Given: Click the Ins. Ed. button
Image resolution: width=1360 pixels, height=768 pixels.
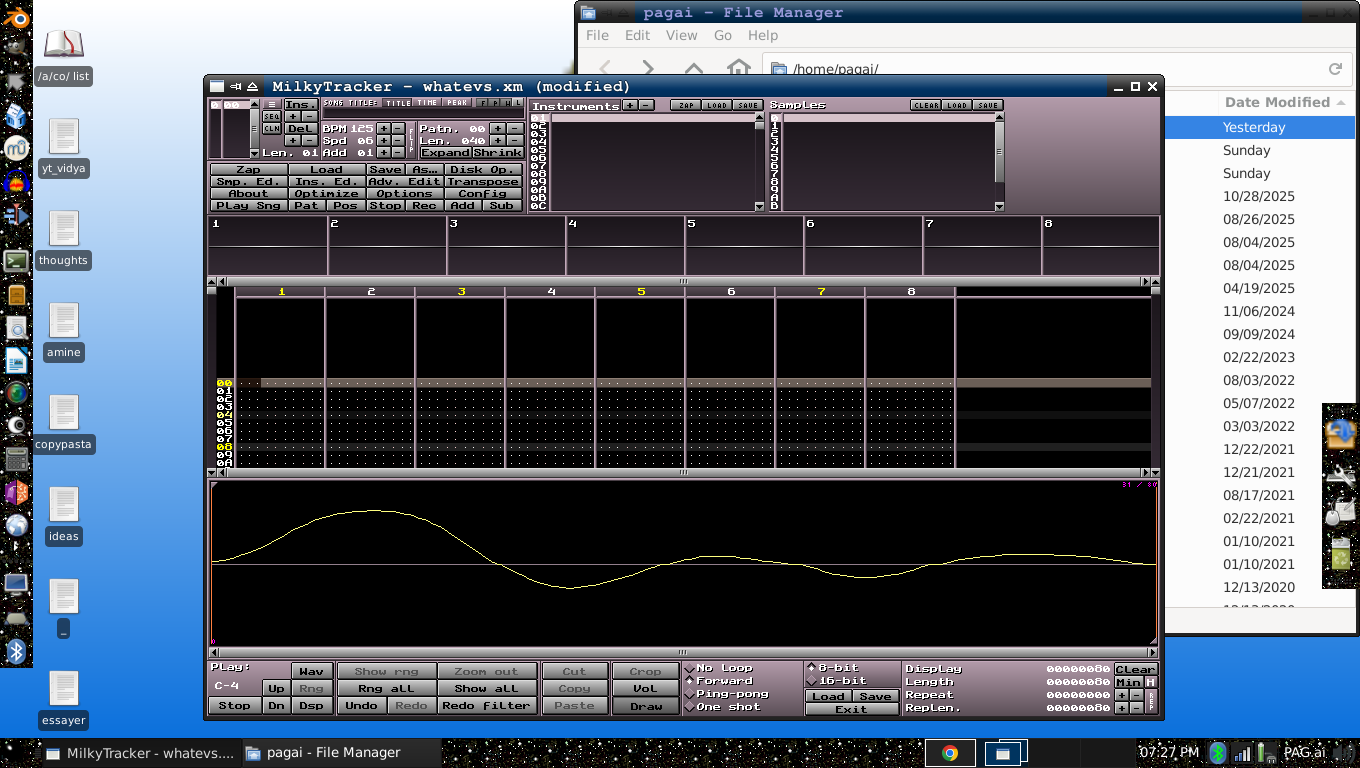Looking at the screenshot, I should pyautogui.click(x=326, y=182).
